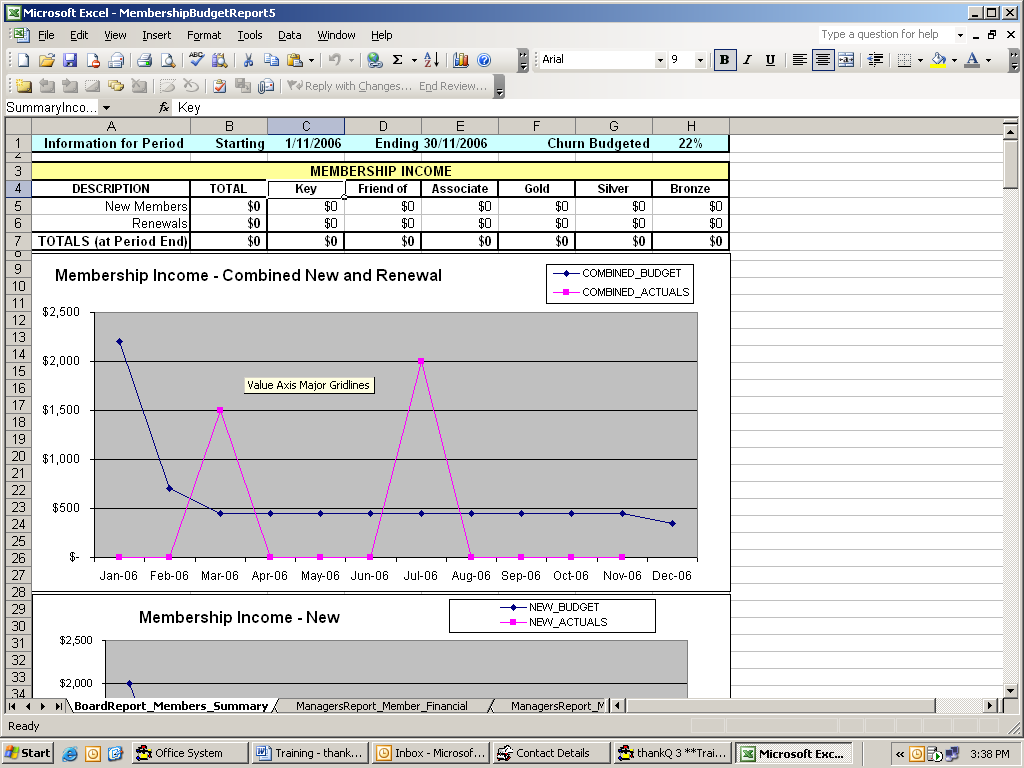This screenshot has height=768, width=1024.
Task: Paste with the clipboard icon
Action: pos(295,60)
